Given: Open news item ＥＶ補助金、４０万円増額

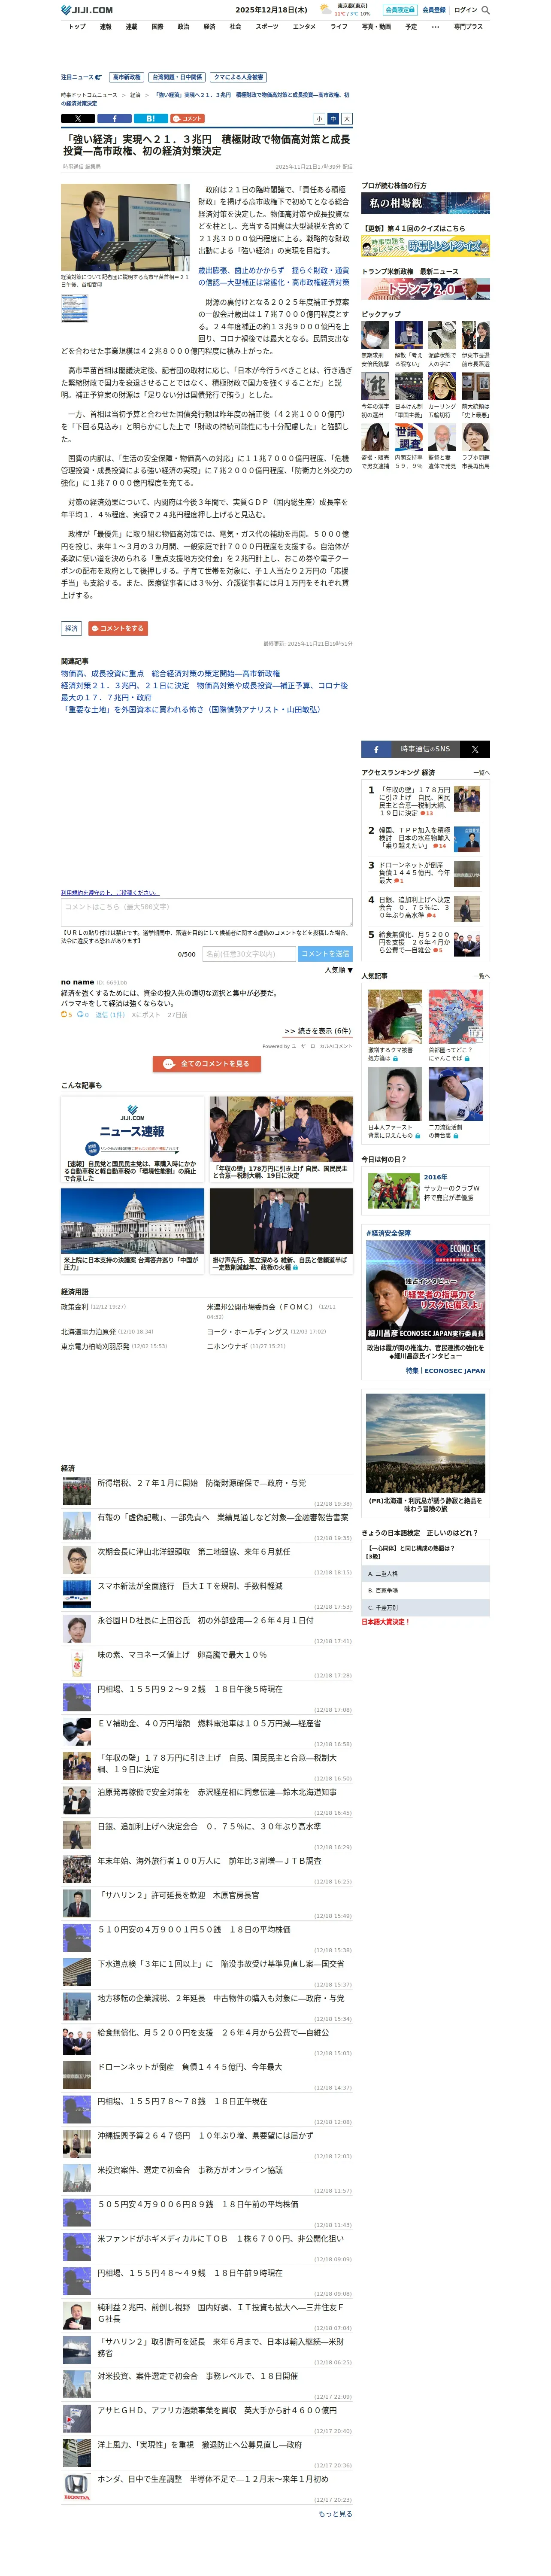Looking at the screenshot, I should click(x=209, y=1723).
